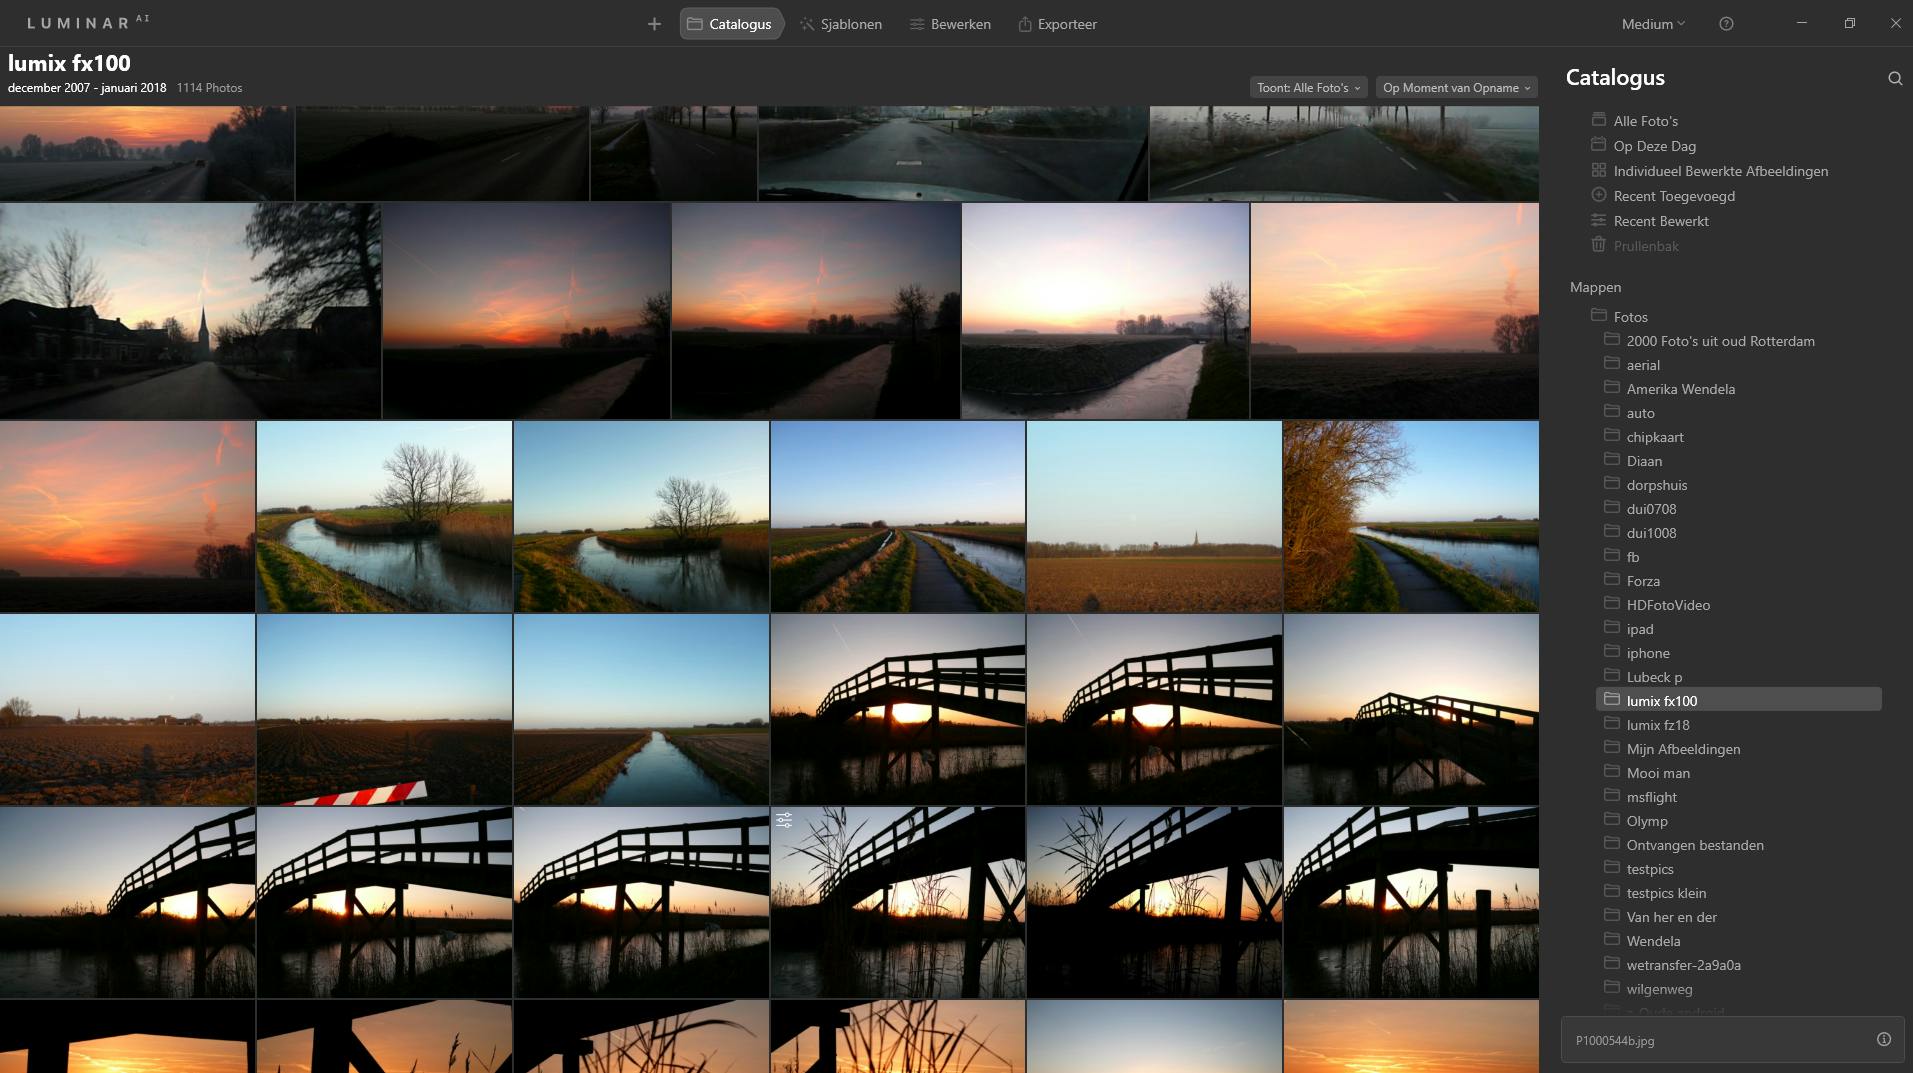Open the Mijn Afbeeldingen folder

tap(1683, 749)
